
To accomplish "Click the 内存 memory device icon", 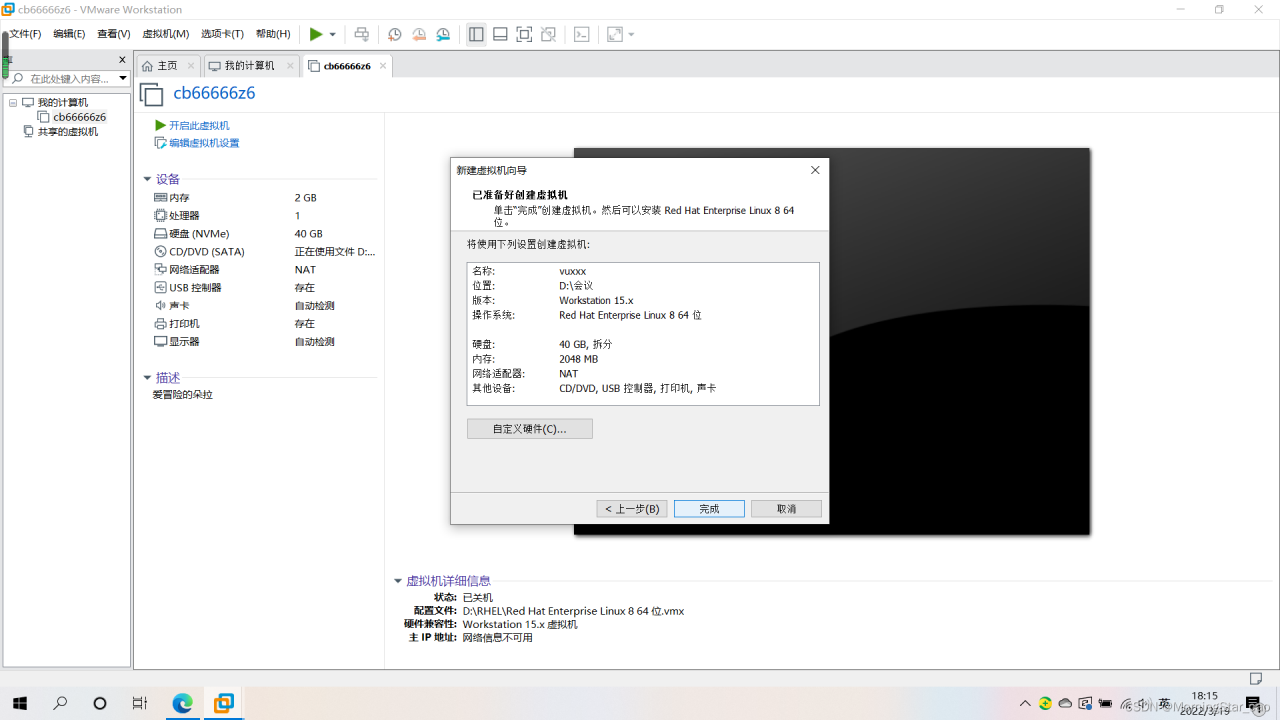I will (x=160, y=198).
